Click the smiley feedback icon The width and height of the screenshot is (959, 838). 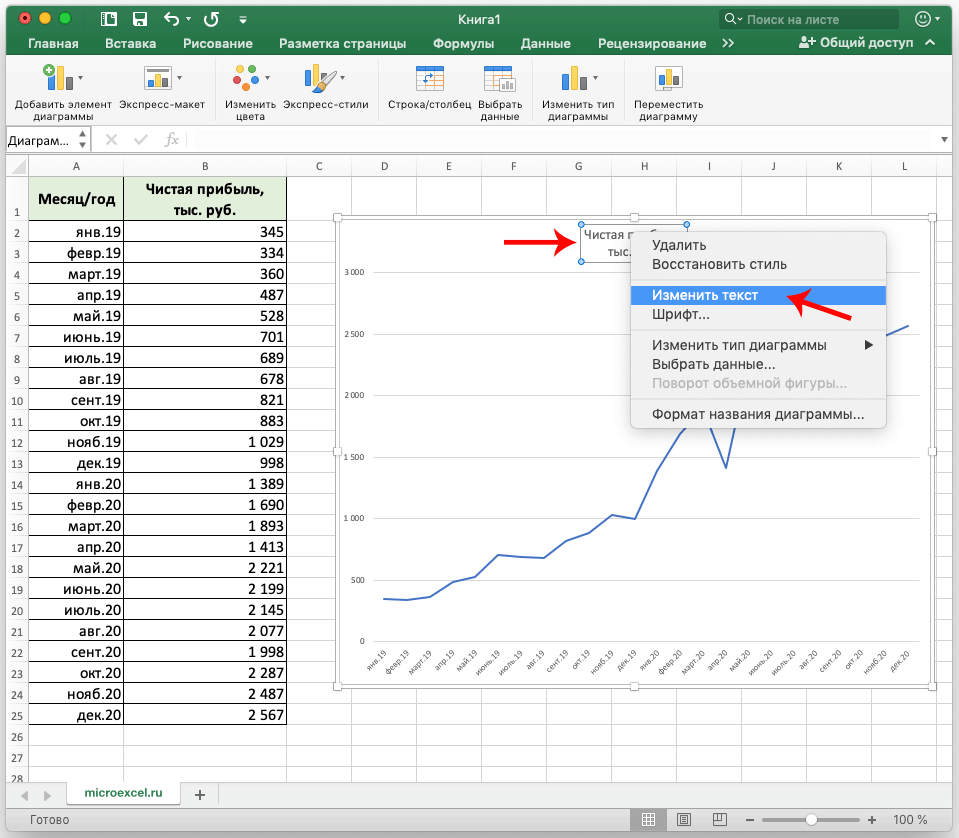coord(922,19)
